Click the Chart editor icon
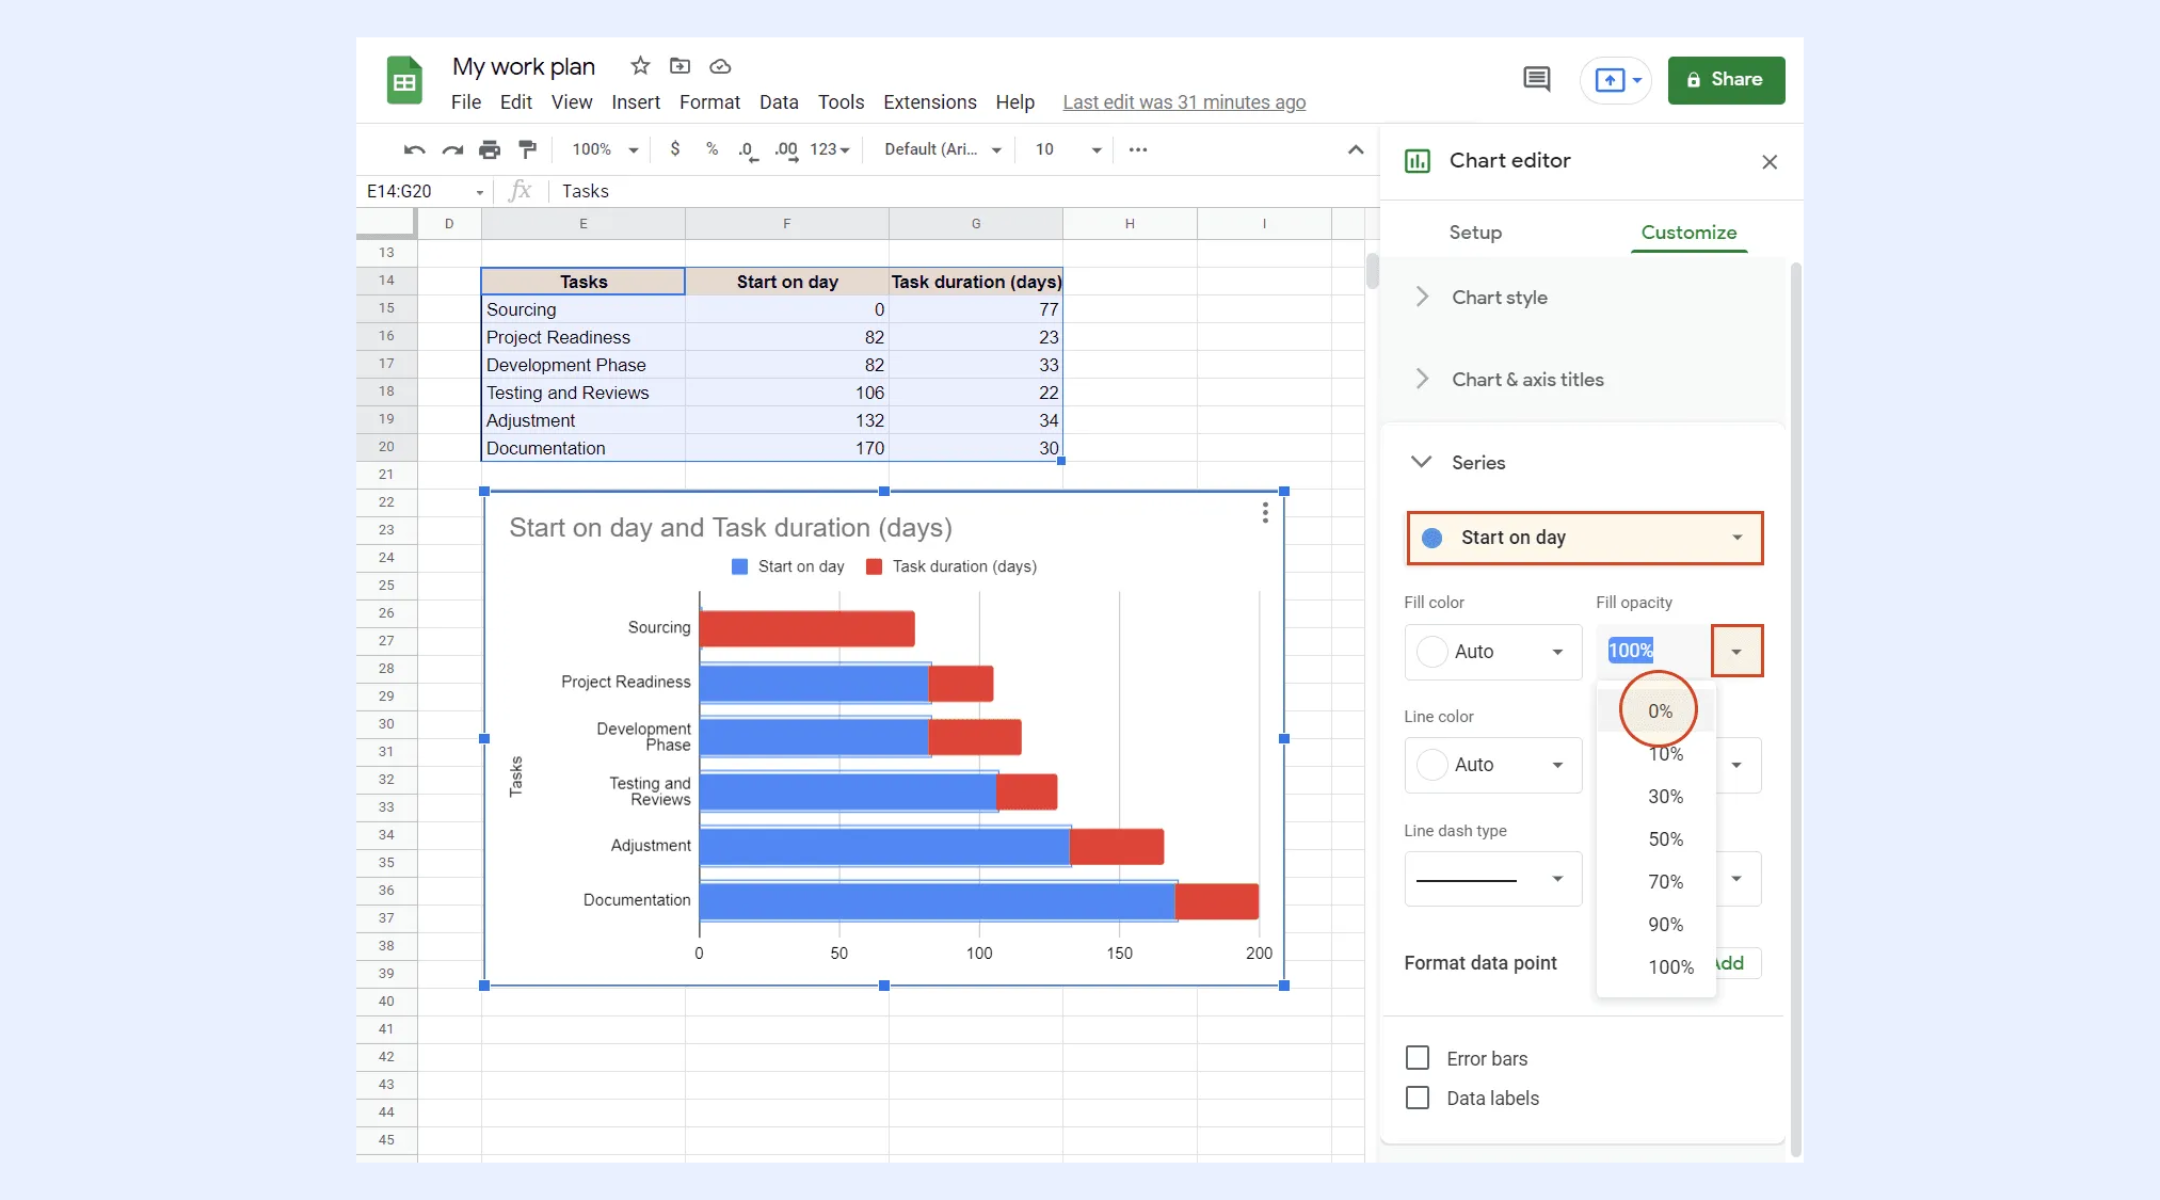Viewport: 2160px width, 1200px height. [x=1417, y=161]
